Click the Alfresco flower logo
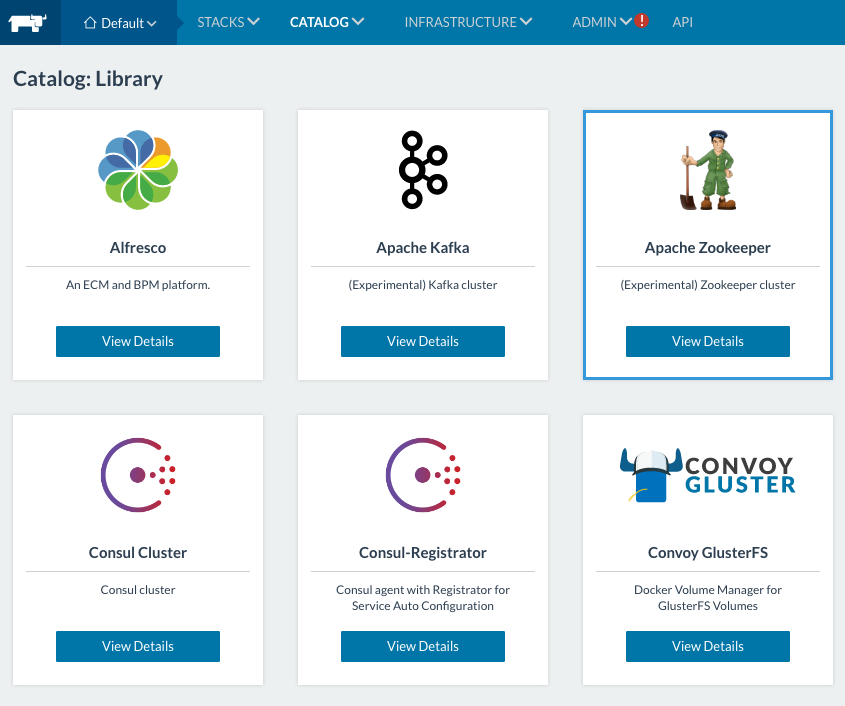 point(138,169)
